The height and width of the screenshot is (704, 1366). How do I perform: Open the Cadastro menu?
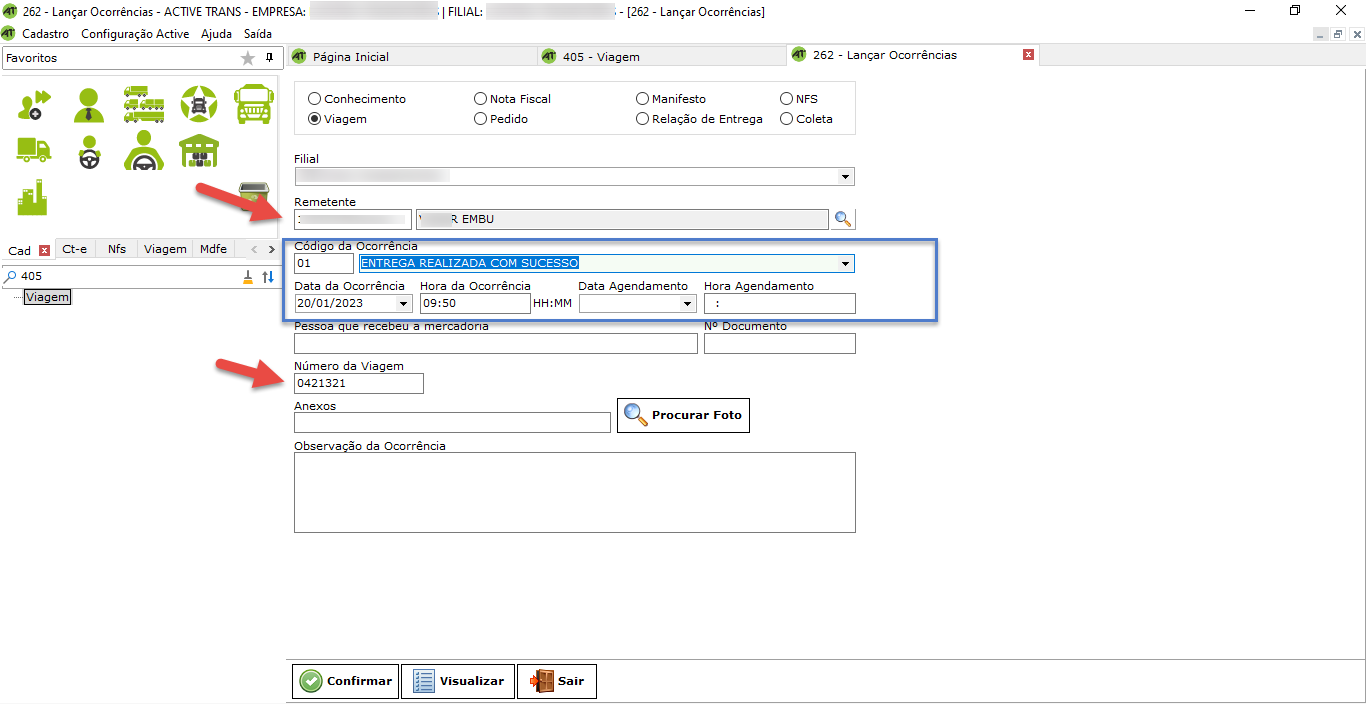[x=46, y=34]
